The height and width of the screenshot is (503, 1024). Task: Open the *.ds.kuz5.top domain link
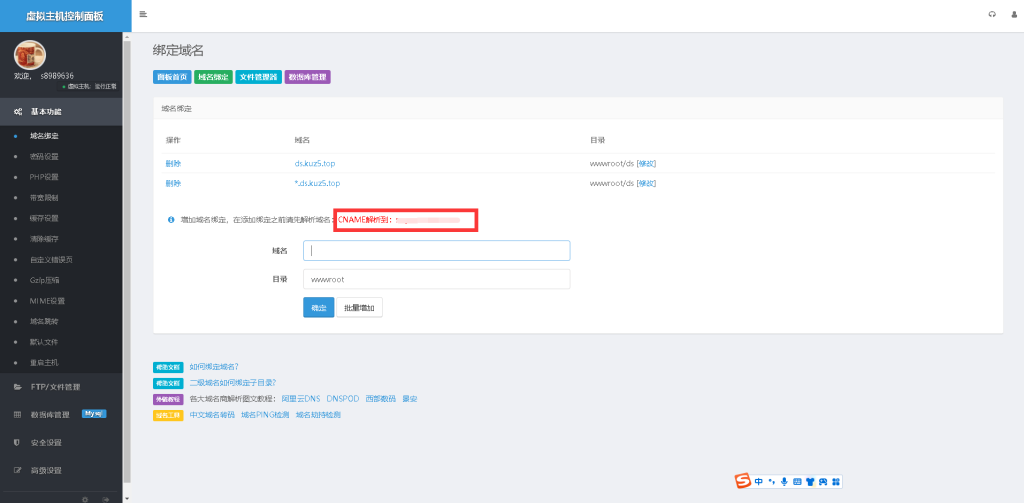click(x=317, y=184)
